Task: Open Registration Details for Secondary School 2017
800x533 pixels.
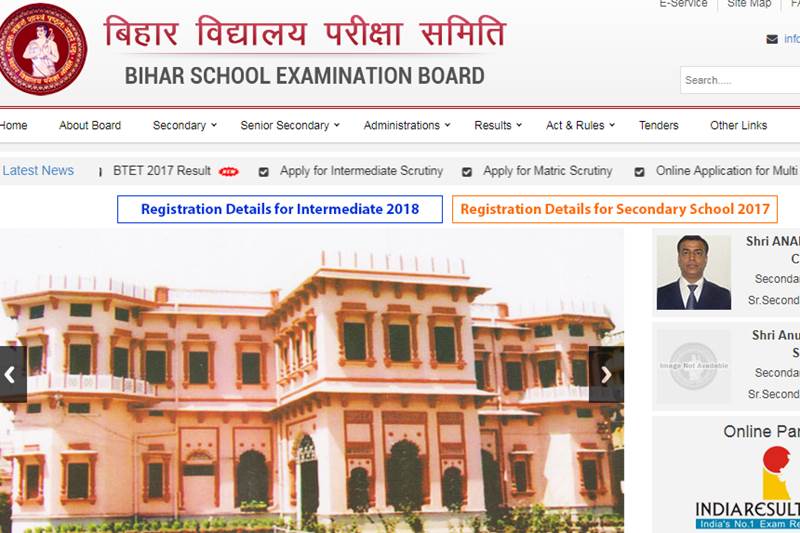Action: point(614,209)
